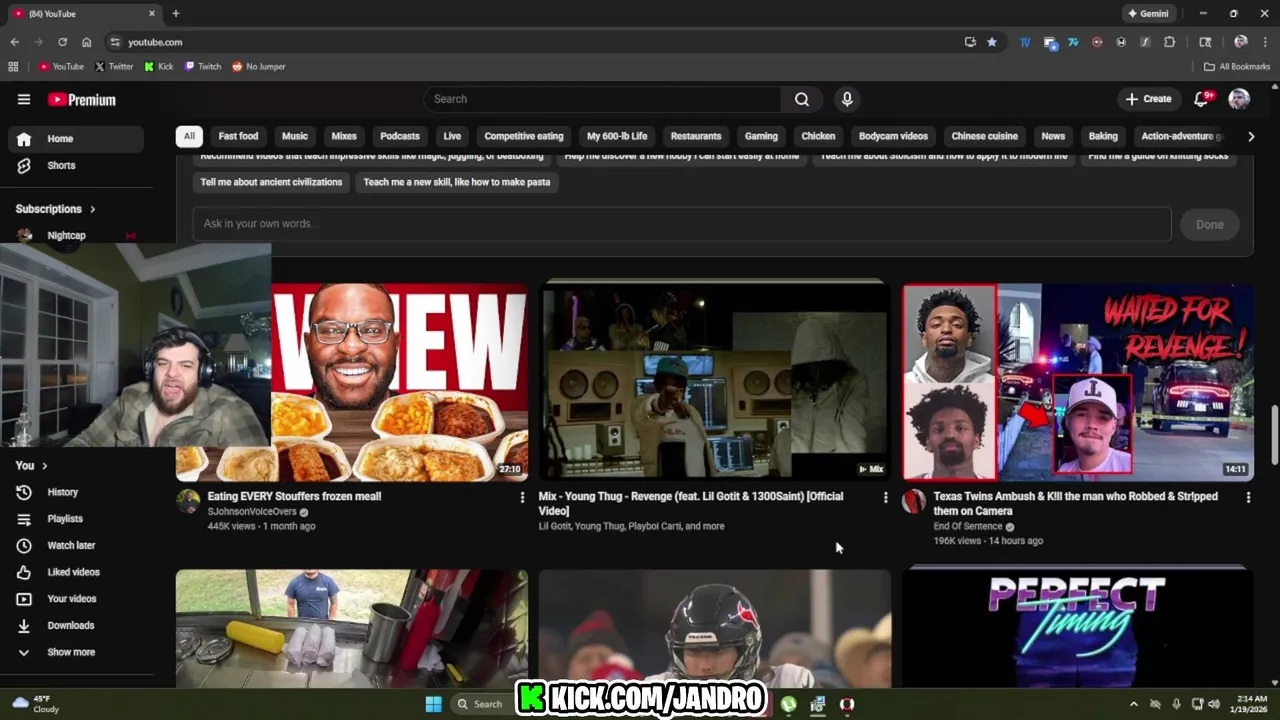
Task: Open the Chrome apps grid shortcut
Action: coord(13,66)
